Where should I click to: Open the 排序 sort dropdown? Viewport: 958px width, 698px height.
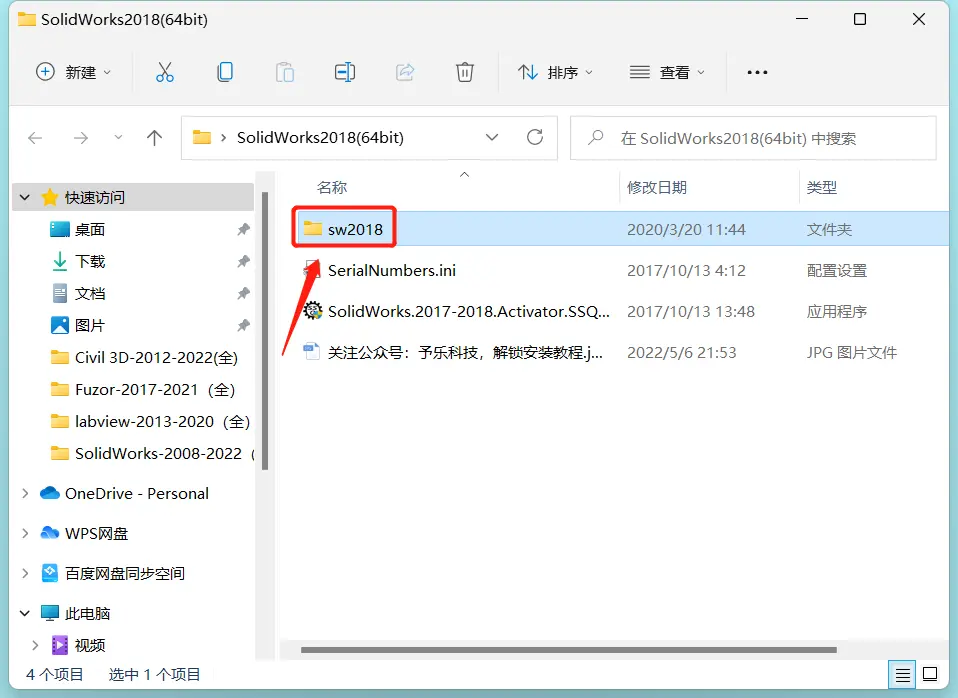tap(555, 72)
